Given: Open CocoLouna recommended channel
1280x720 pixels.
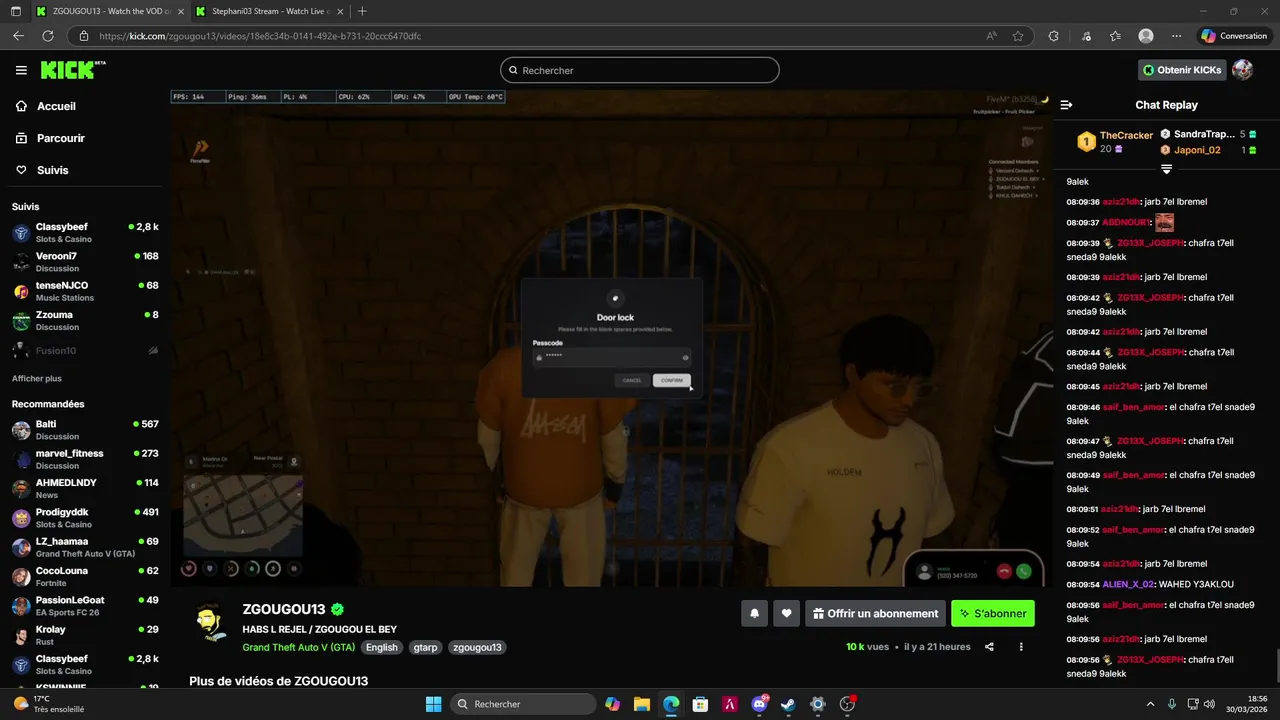Looking at the screenshot, I should coord(85,577).
